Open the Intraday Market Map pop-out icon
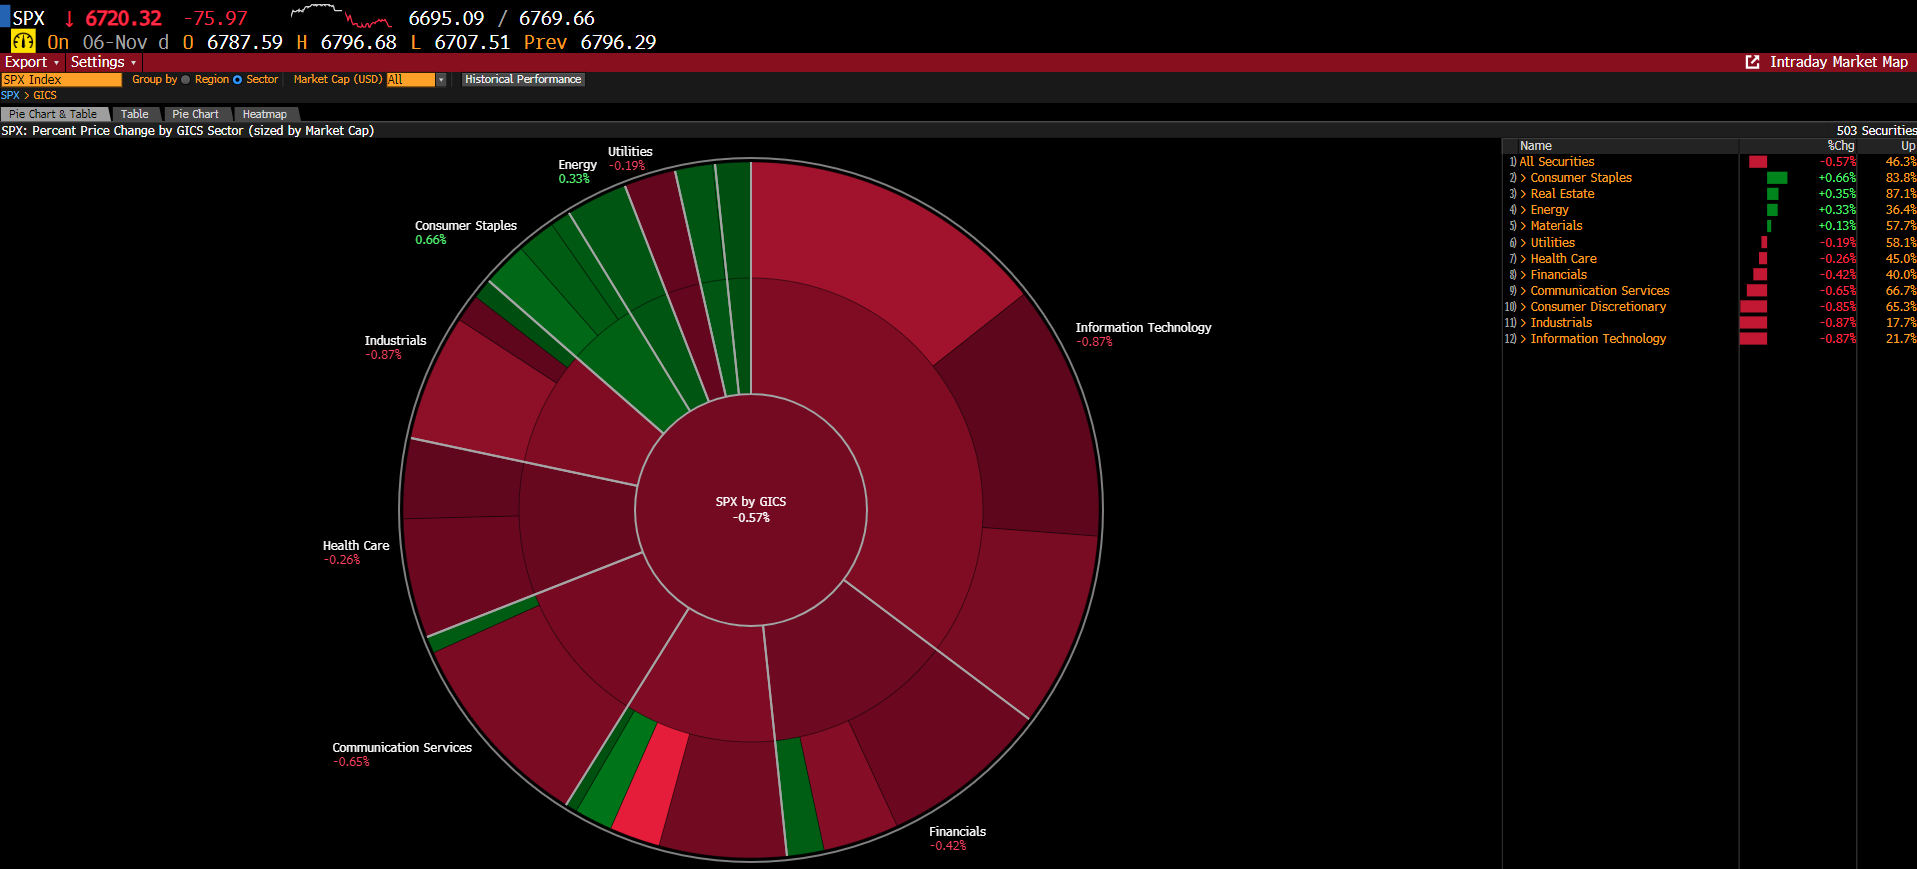1917x869 pixels. click(1752, 62)
